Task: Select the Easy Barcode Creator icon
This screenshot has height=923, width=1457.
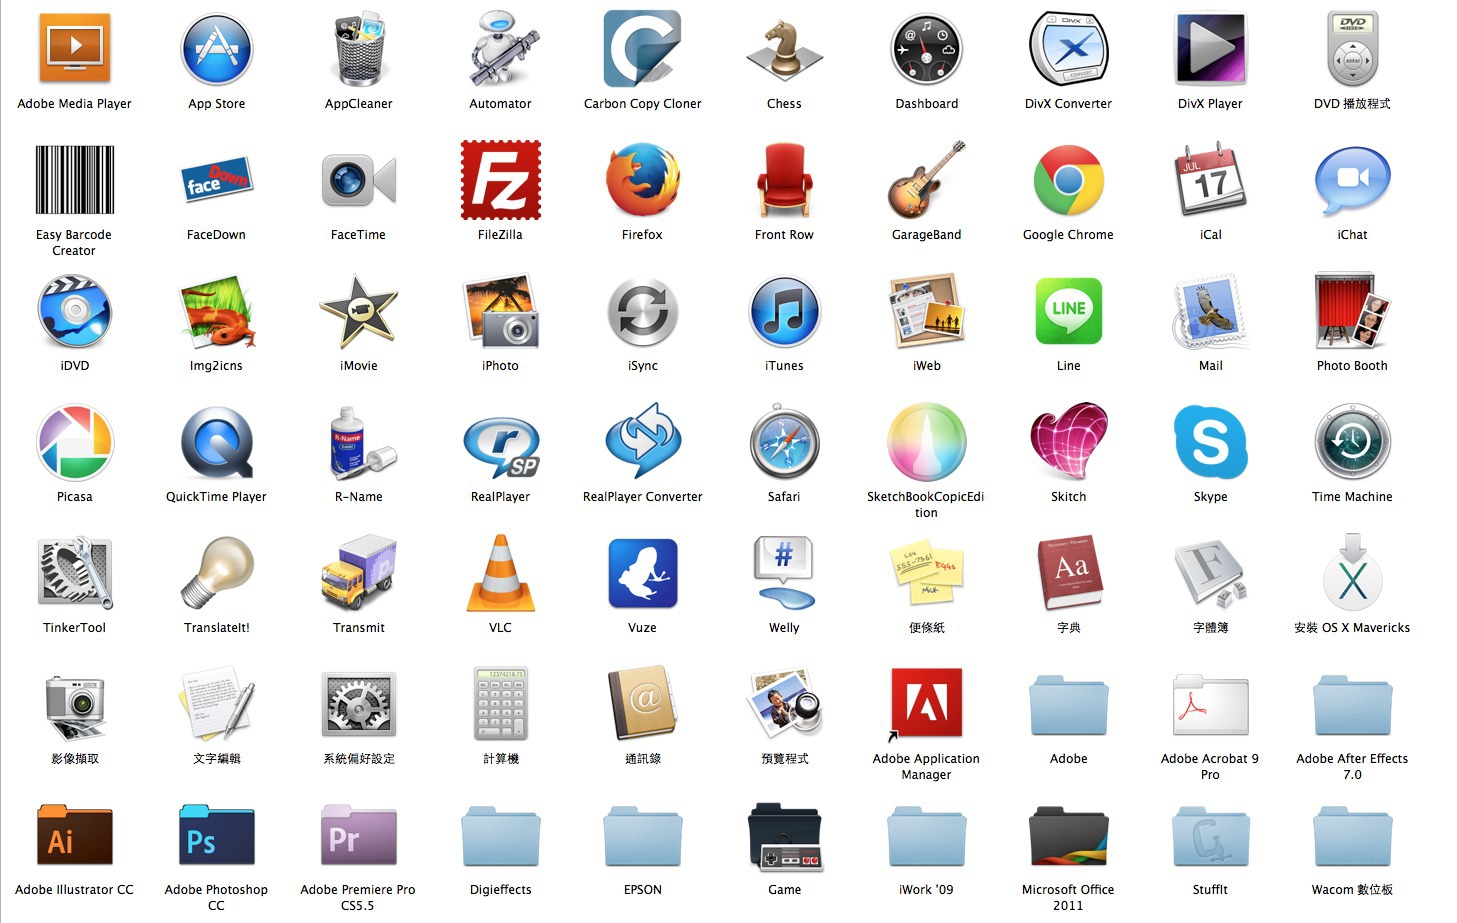Action: (x=75, y=180)
